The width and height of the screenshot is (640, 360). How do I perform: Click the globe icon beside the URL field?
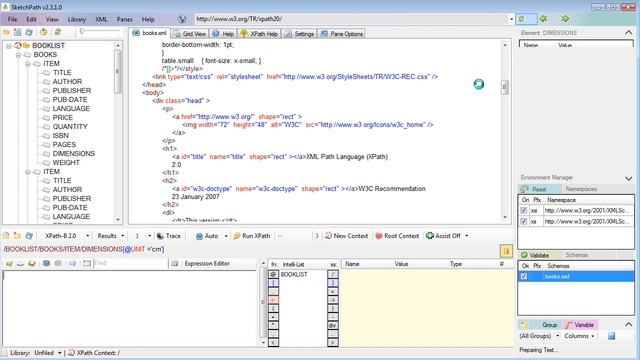pyautogui.click(x=182, y=19)
